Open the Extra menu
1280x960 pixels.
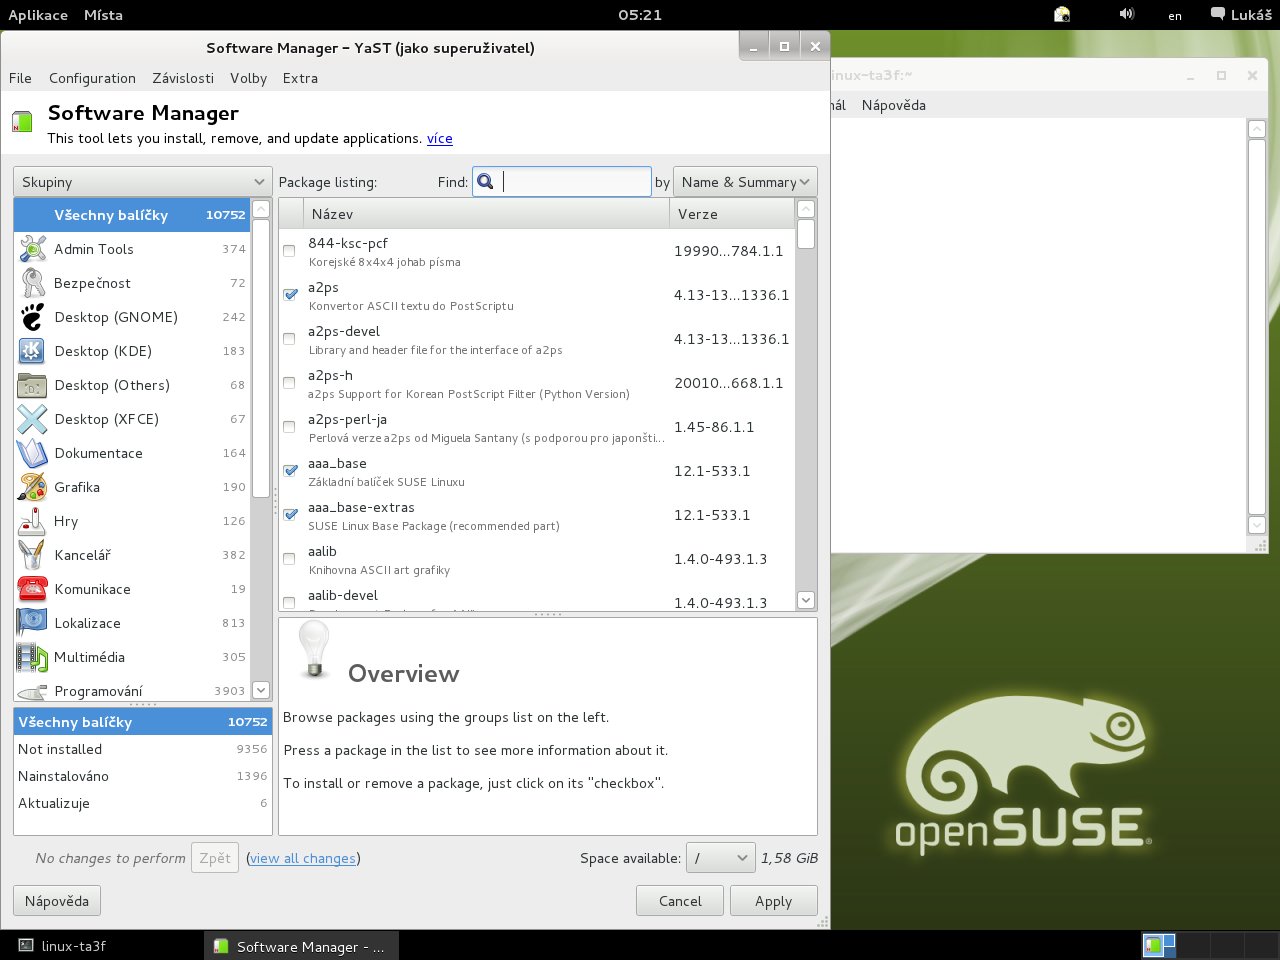pos(300,78)
